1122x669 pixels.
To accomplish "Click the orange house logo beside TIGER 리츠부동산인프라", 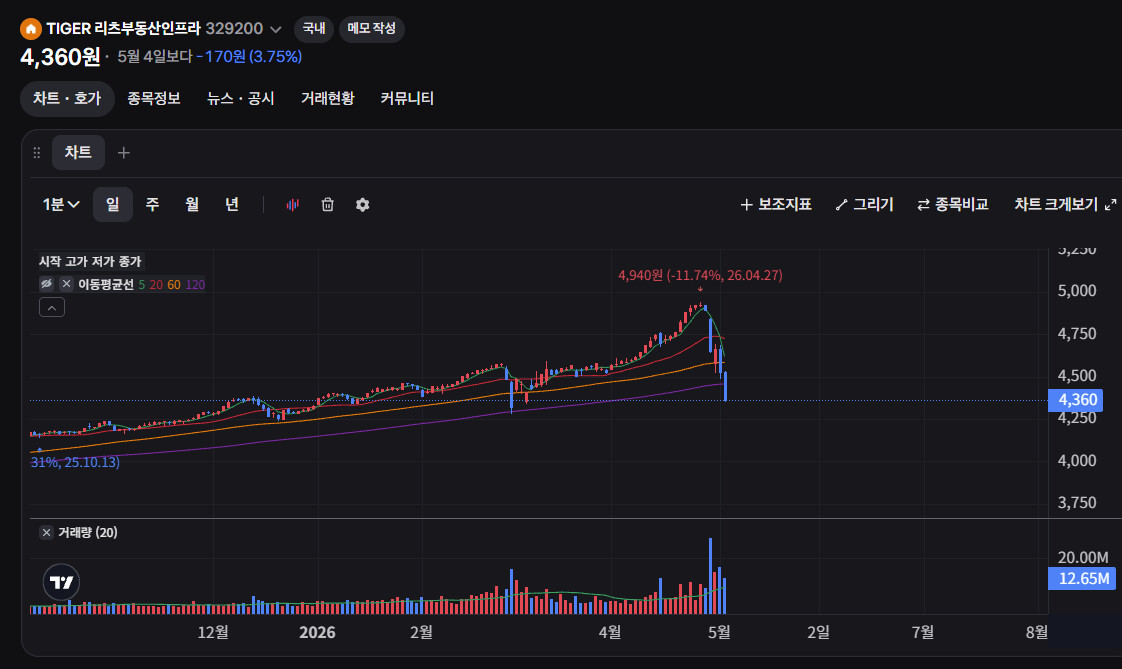I will pyautogui.click(x=30, y=29).
